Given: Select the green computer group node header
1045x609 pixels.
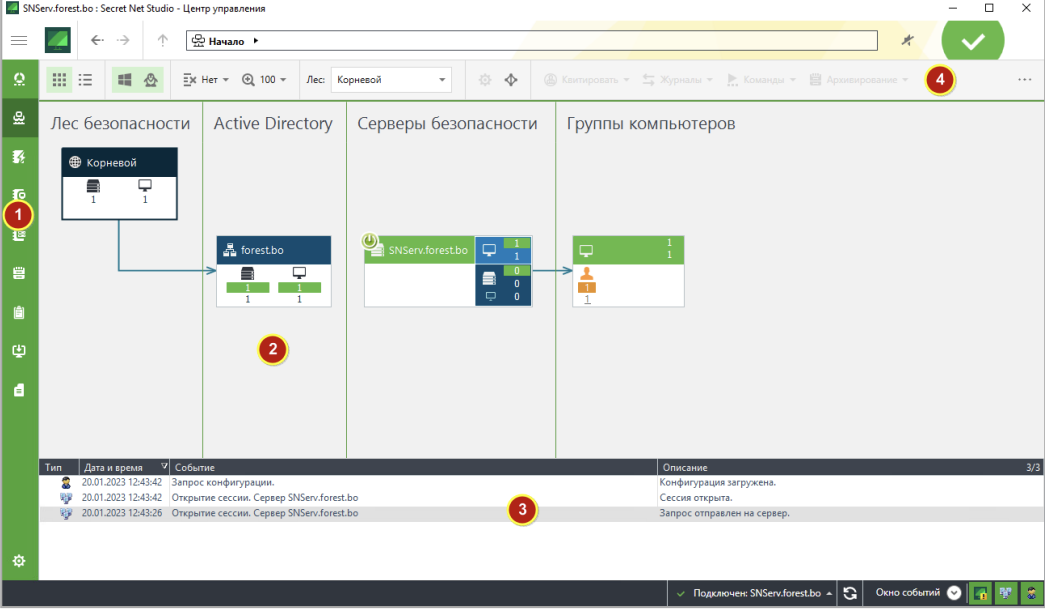Looking at the screenshot, I should coord(628,250).
